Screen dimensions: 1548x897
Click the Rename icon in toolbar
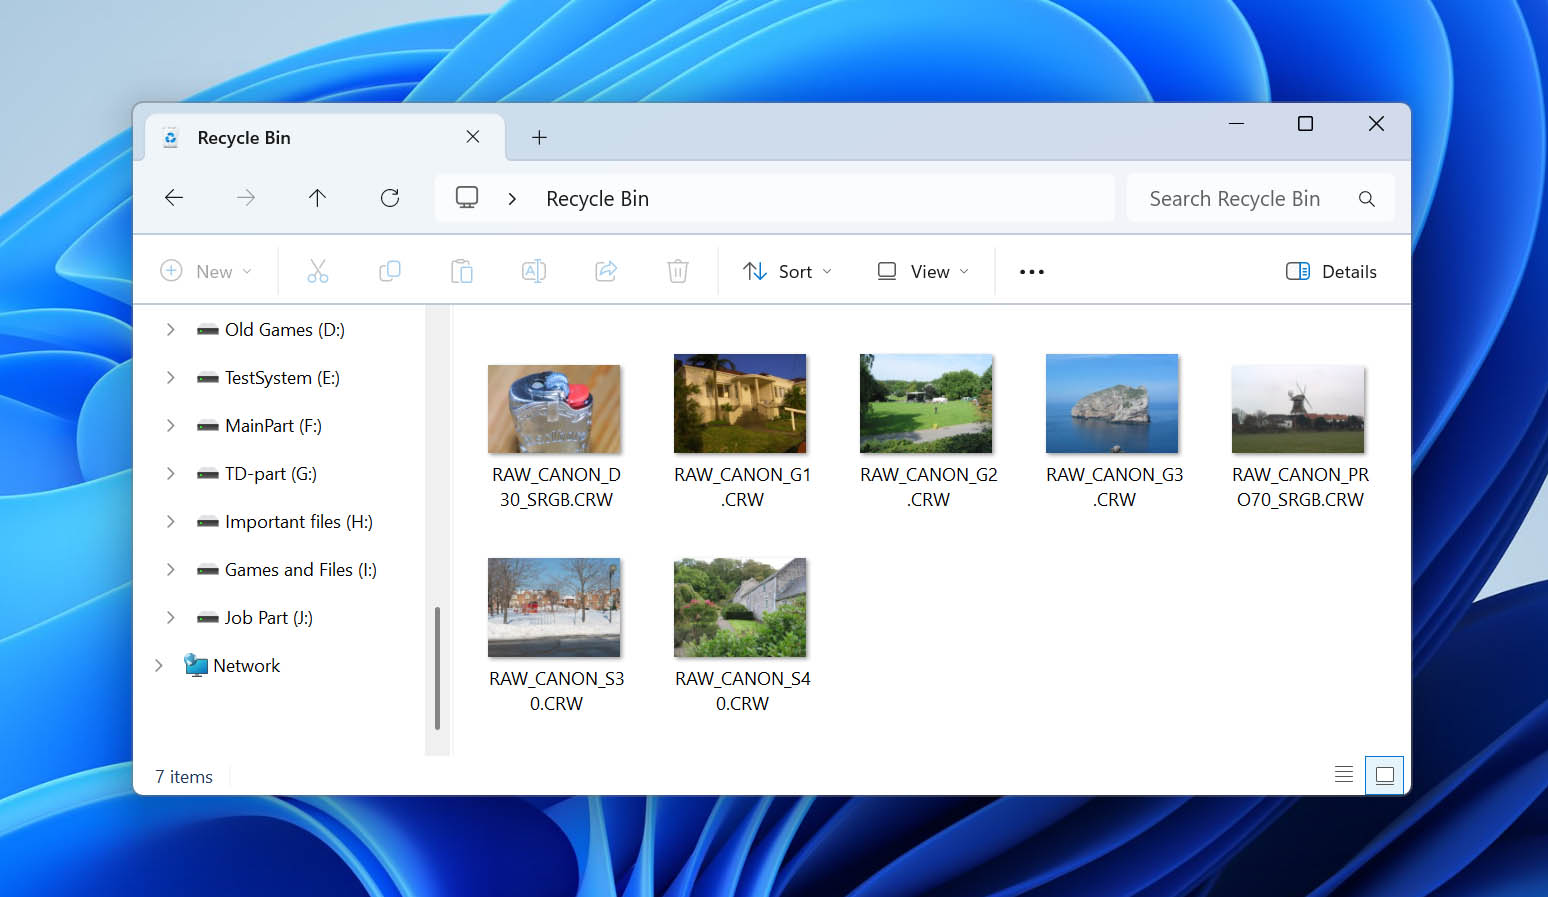(x=534, y=271)
